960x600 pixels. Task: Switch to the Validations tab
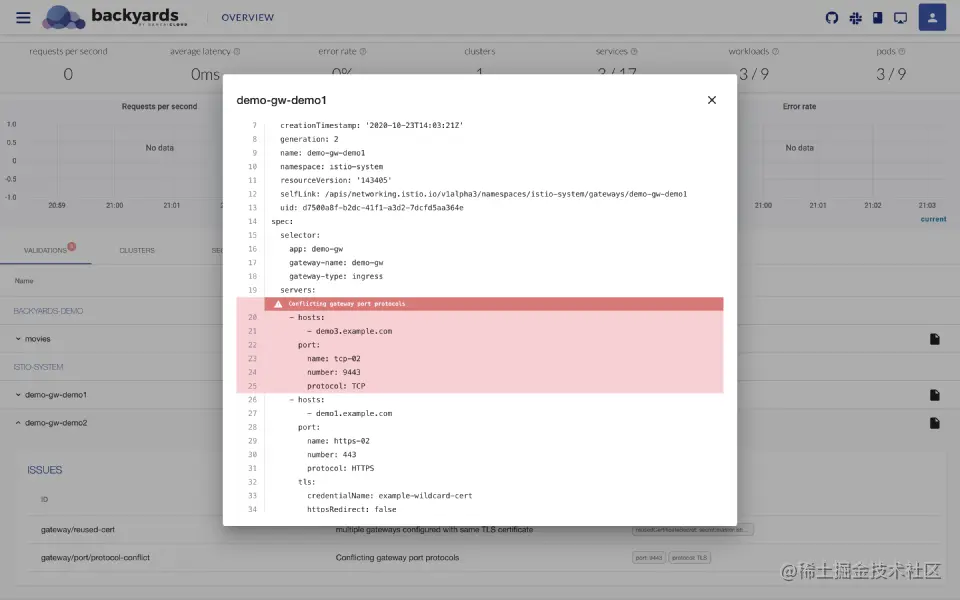[45, 250]
